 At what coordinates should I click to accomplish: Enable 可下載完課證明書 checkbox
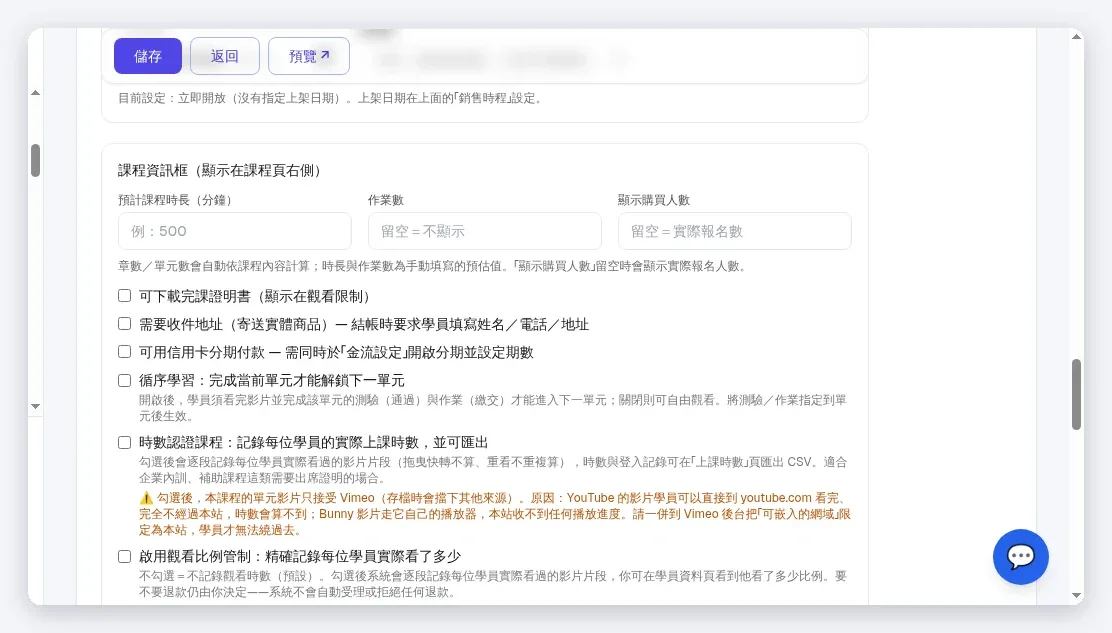pos(124,296)
